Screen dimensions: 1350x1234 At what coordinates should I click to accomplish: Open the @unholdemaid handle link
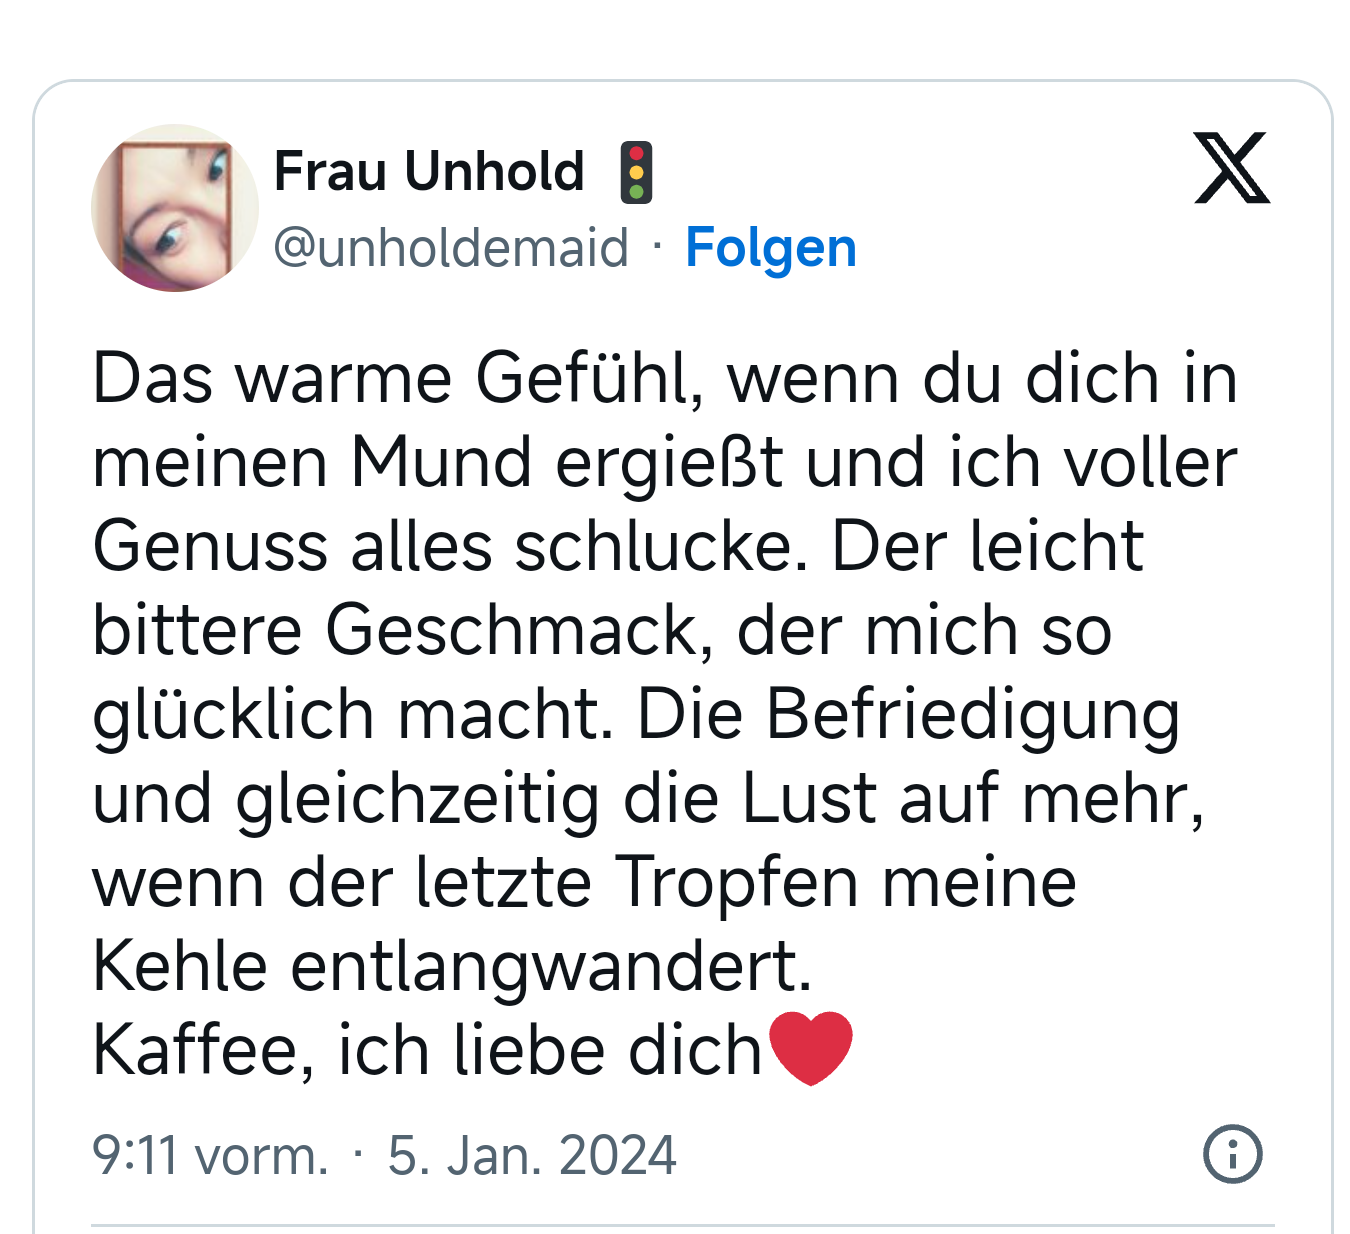451,247
